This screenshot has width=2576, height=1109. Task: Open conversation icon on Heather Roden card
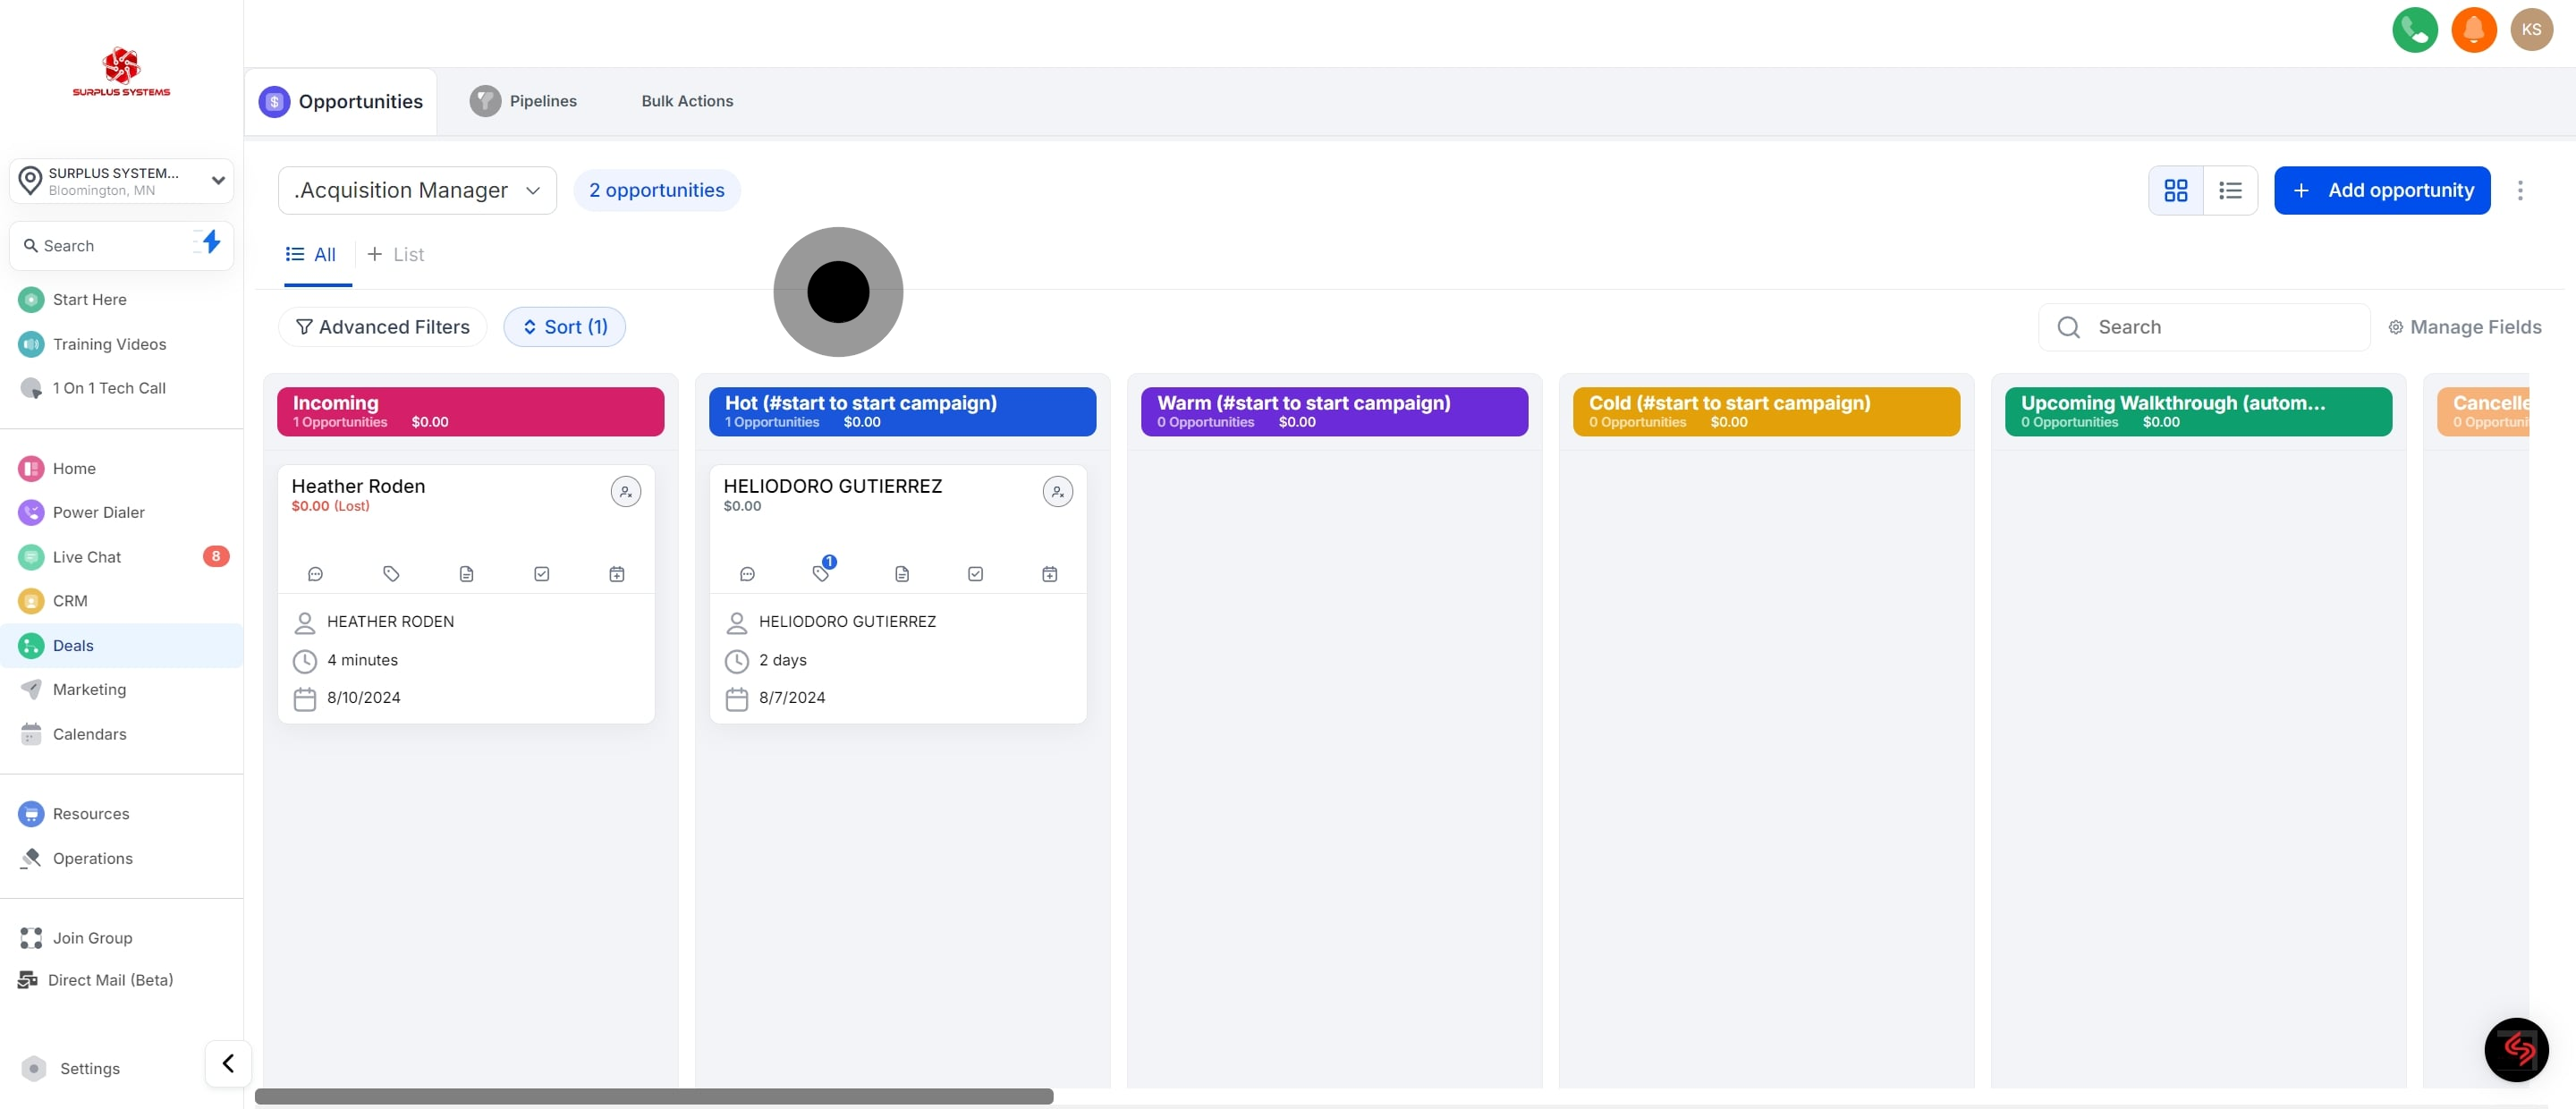click(315, 574)
